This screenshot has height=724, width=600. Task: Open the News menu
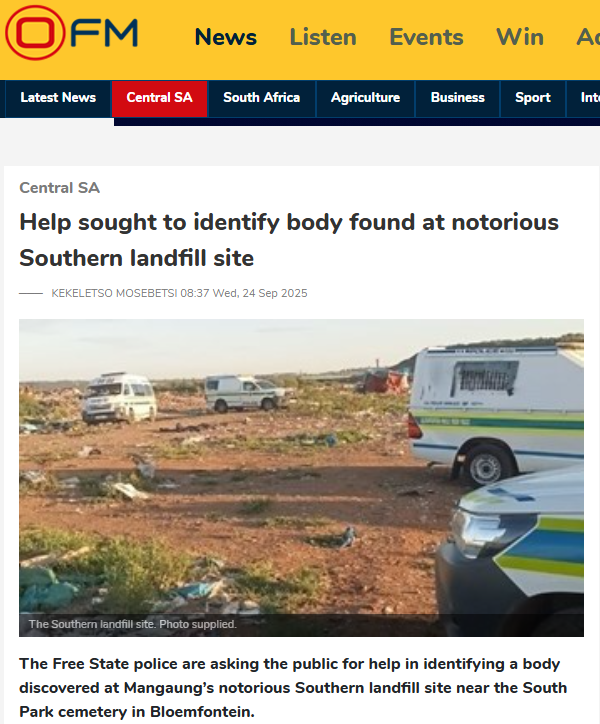coord(225,37)
